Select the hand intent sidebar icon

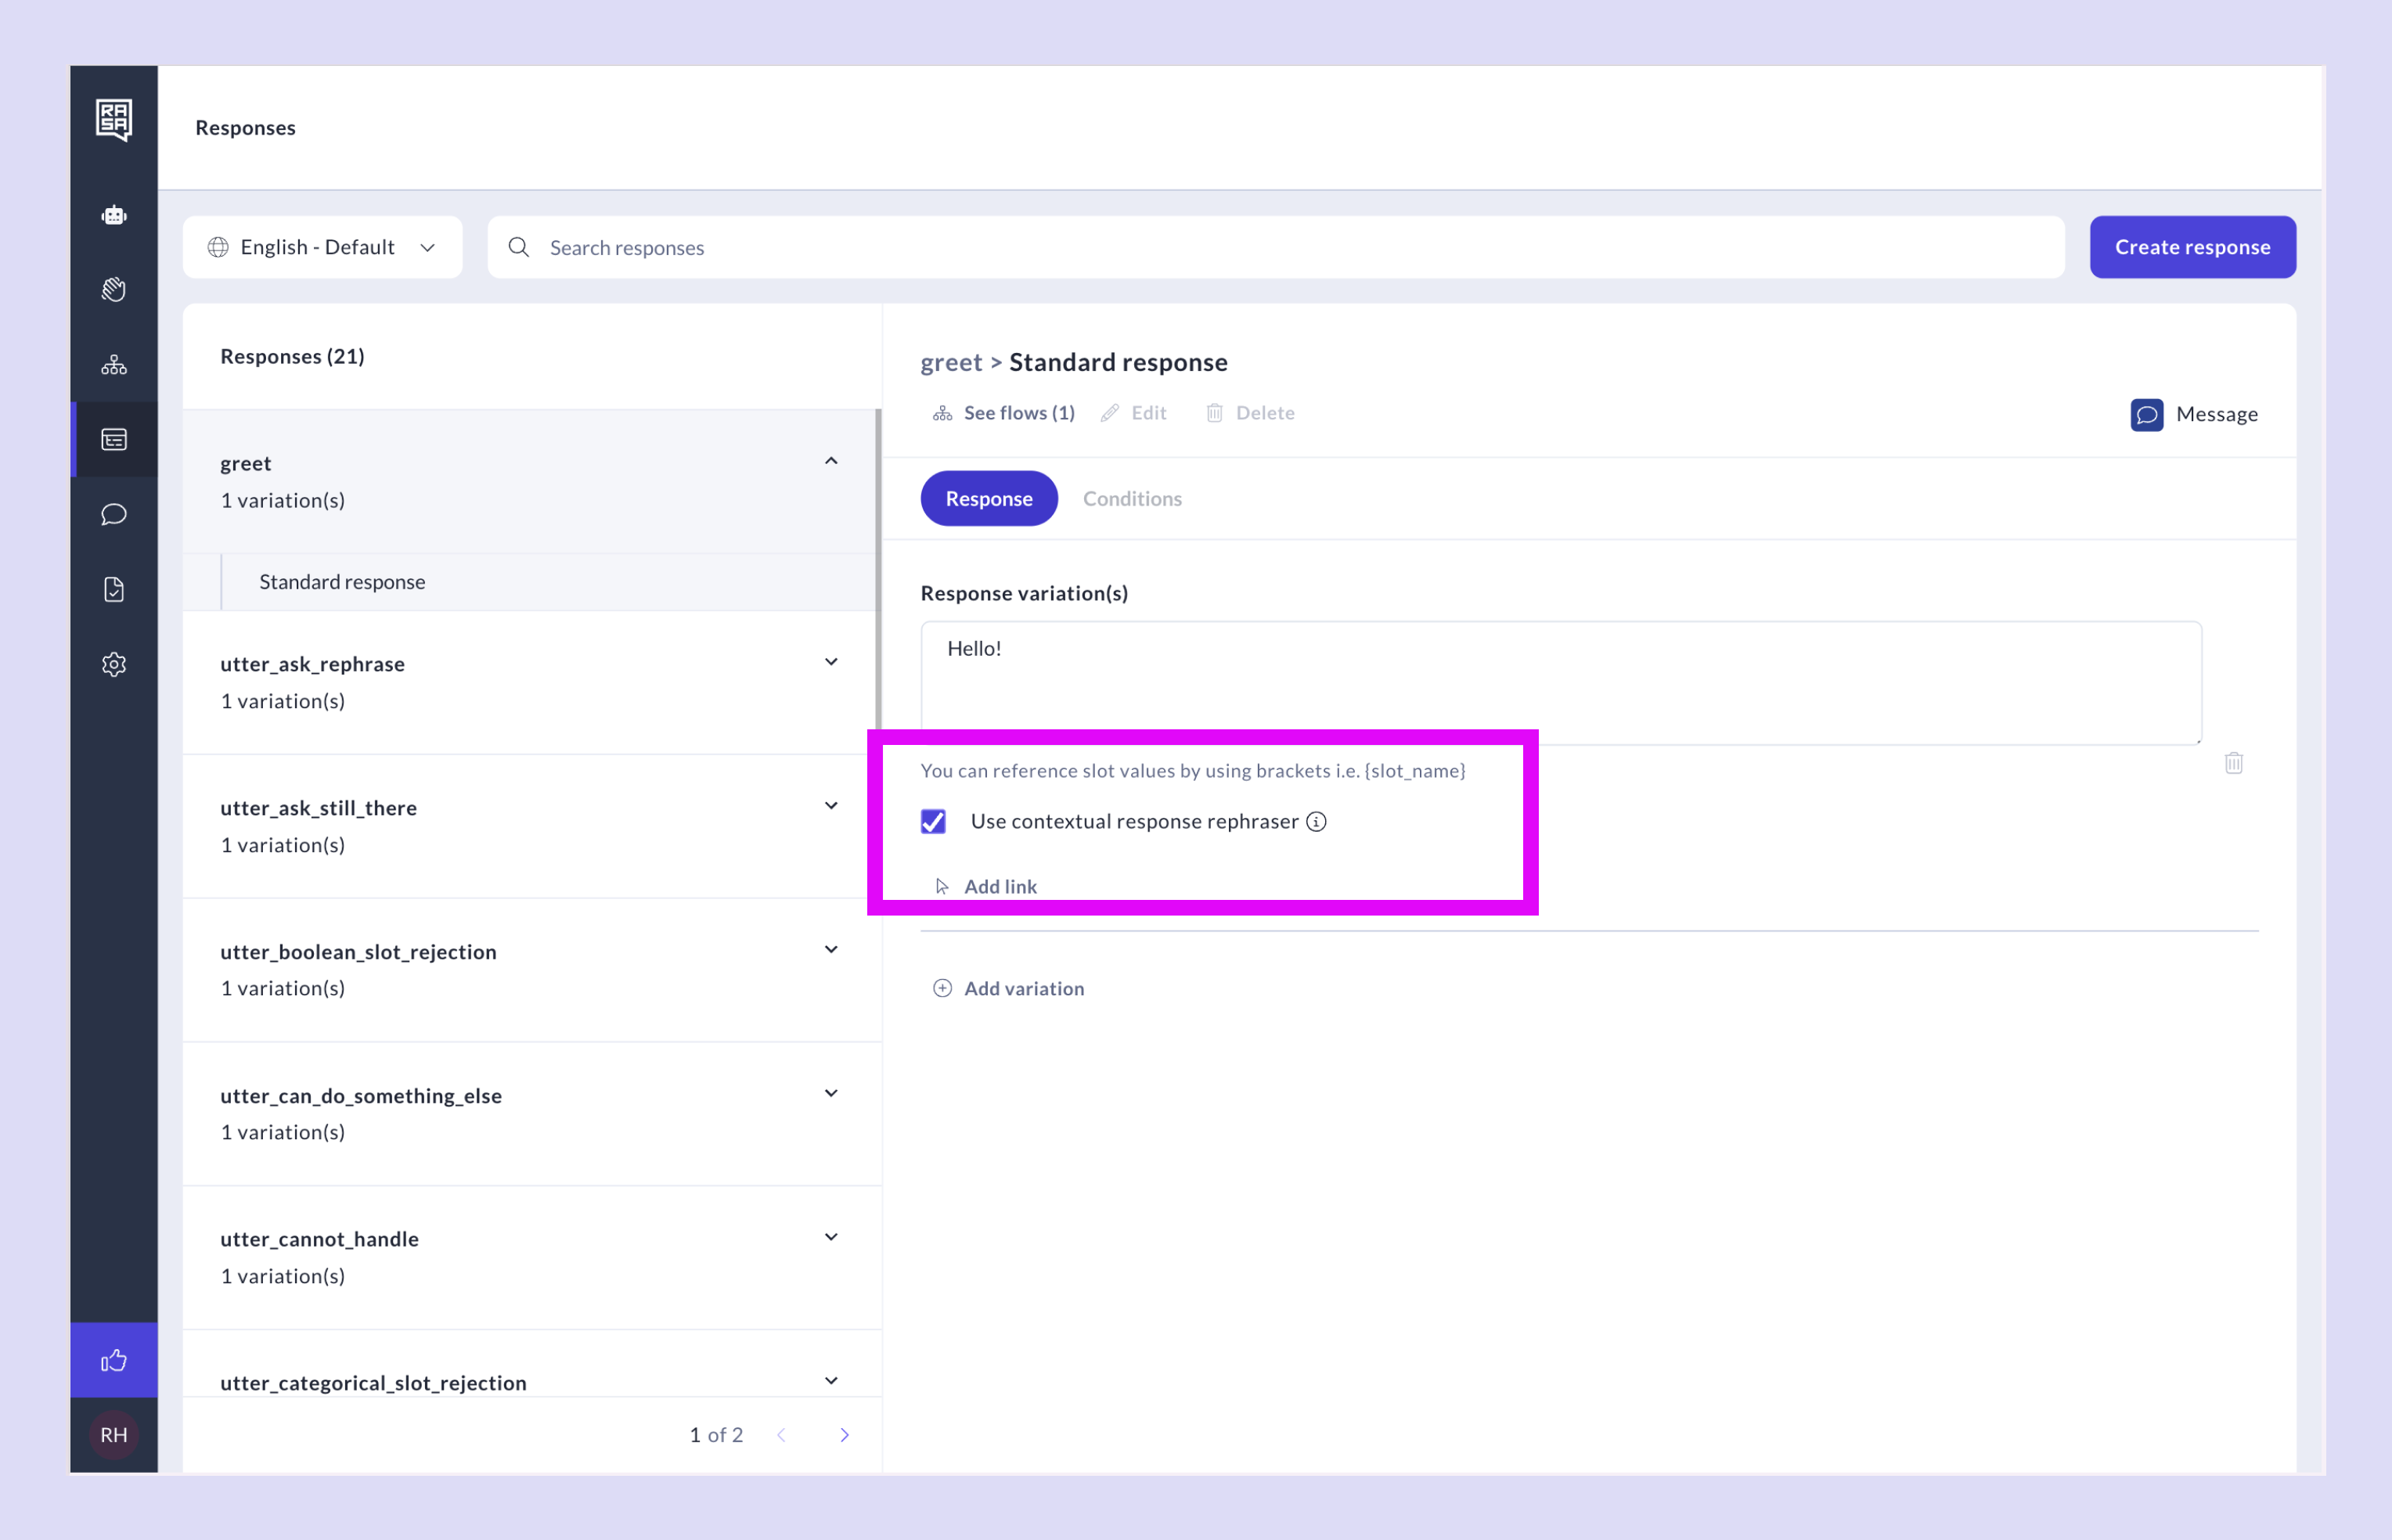114,290
